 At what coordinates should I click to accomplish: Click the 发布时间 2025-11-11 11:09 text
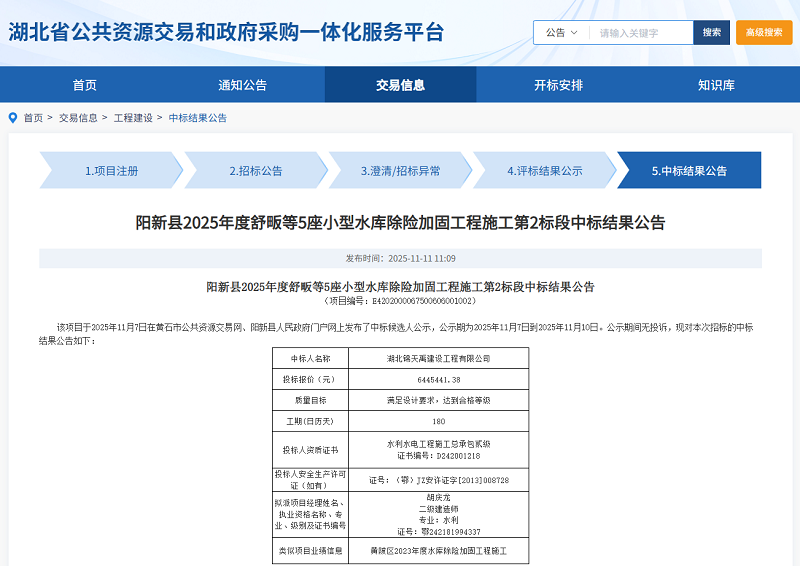coord(401,258)
